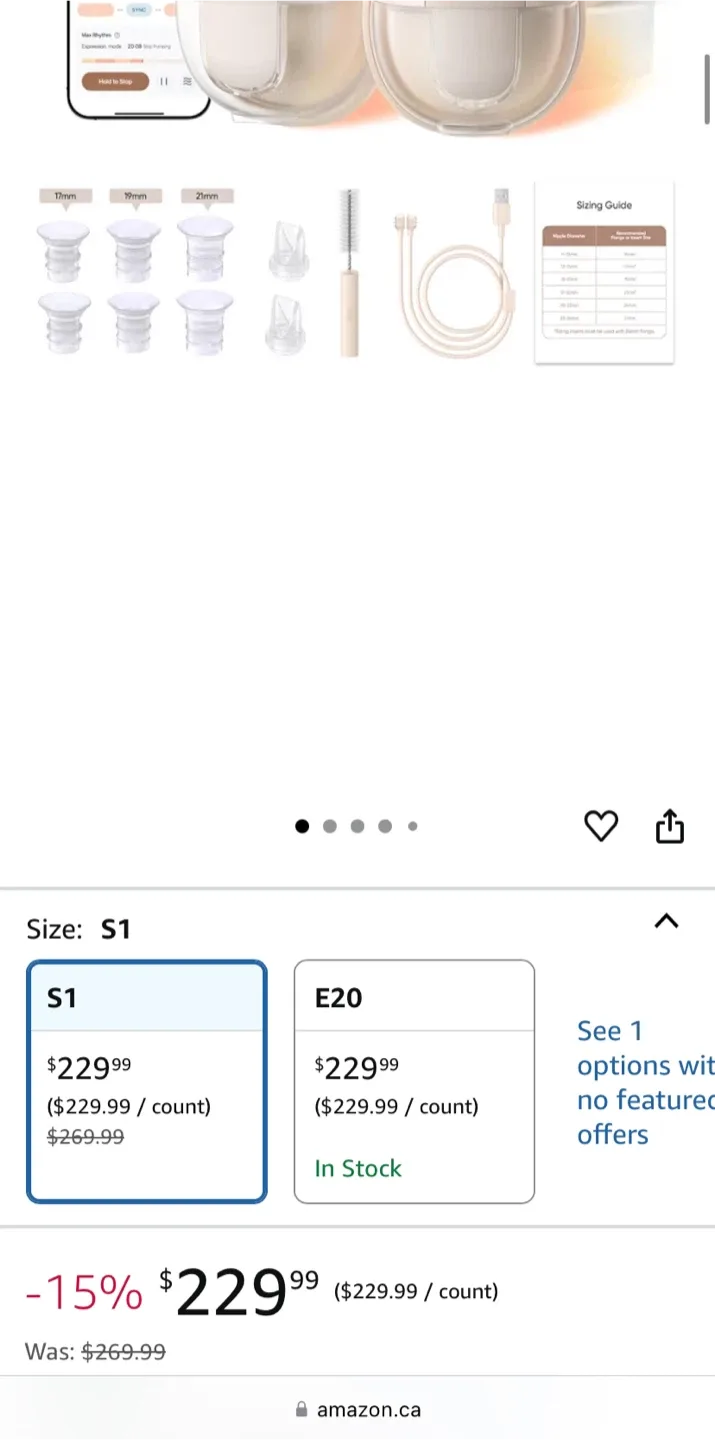Image resolution: width=715 pixels, height=1440 pixels.
Task: Select the S1 size option
Action: click(x=146, y=1080)
